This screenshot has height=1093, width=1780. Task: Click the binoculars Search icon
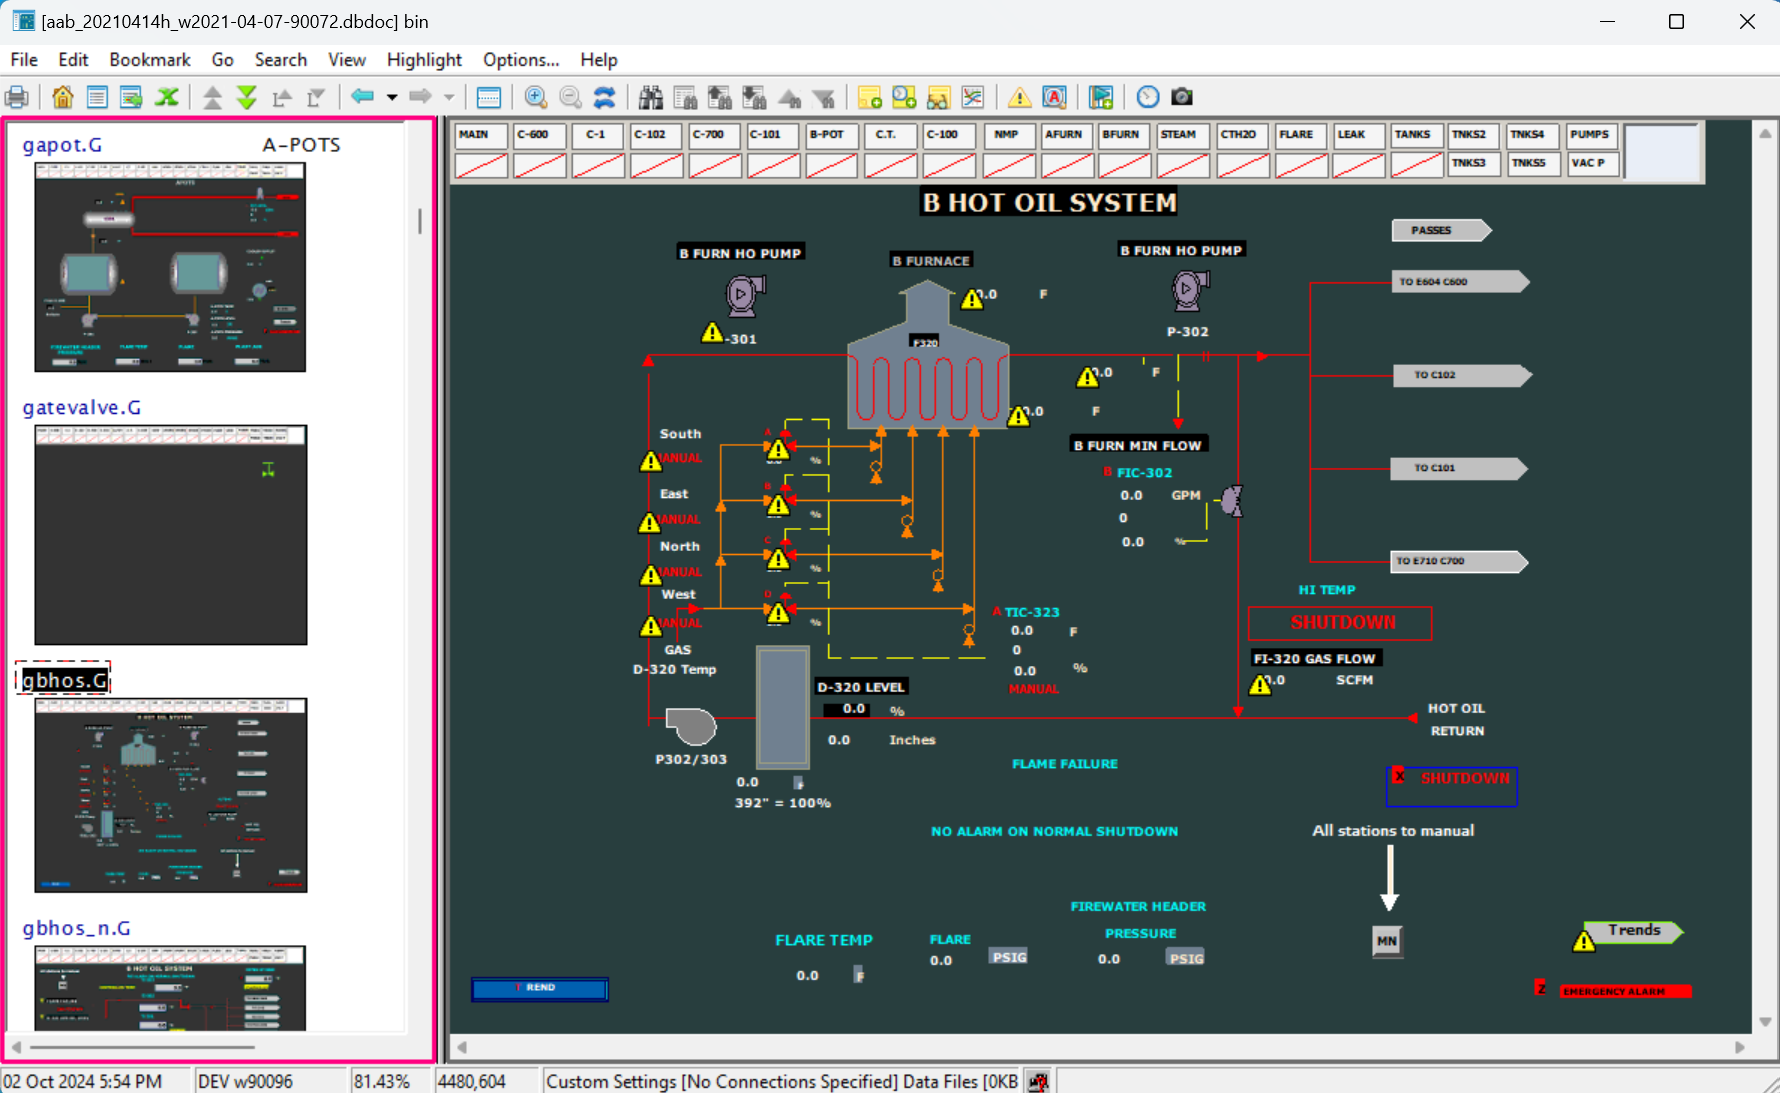tap(651, 97)
